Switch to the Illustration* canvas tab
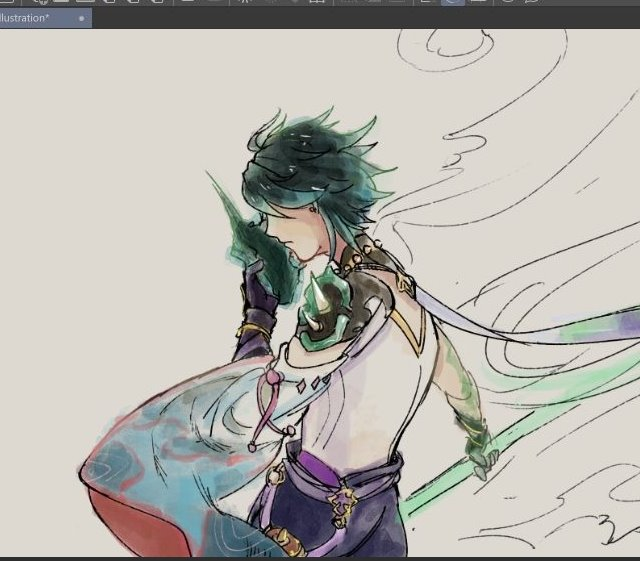The width and height of the screenshot is (640, 561). pyautogui.click(x=45, y=18)
